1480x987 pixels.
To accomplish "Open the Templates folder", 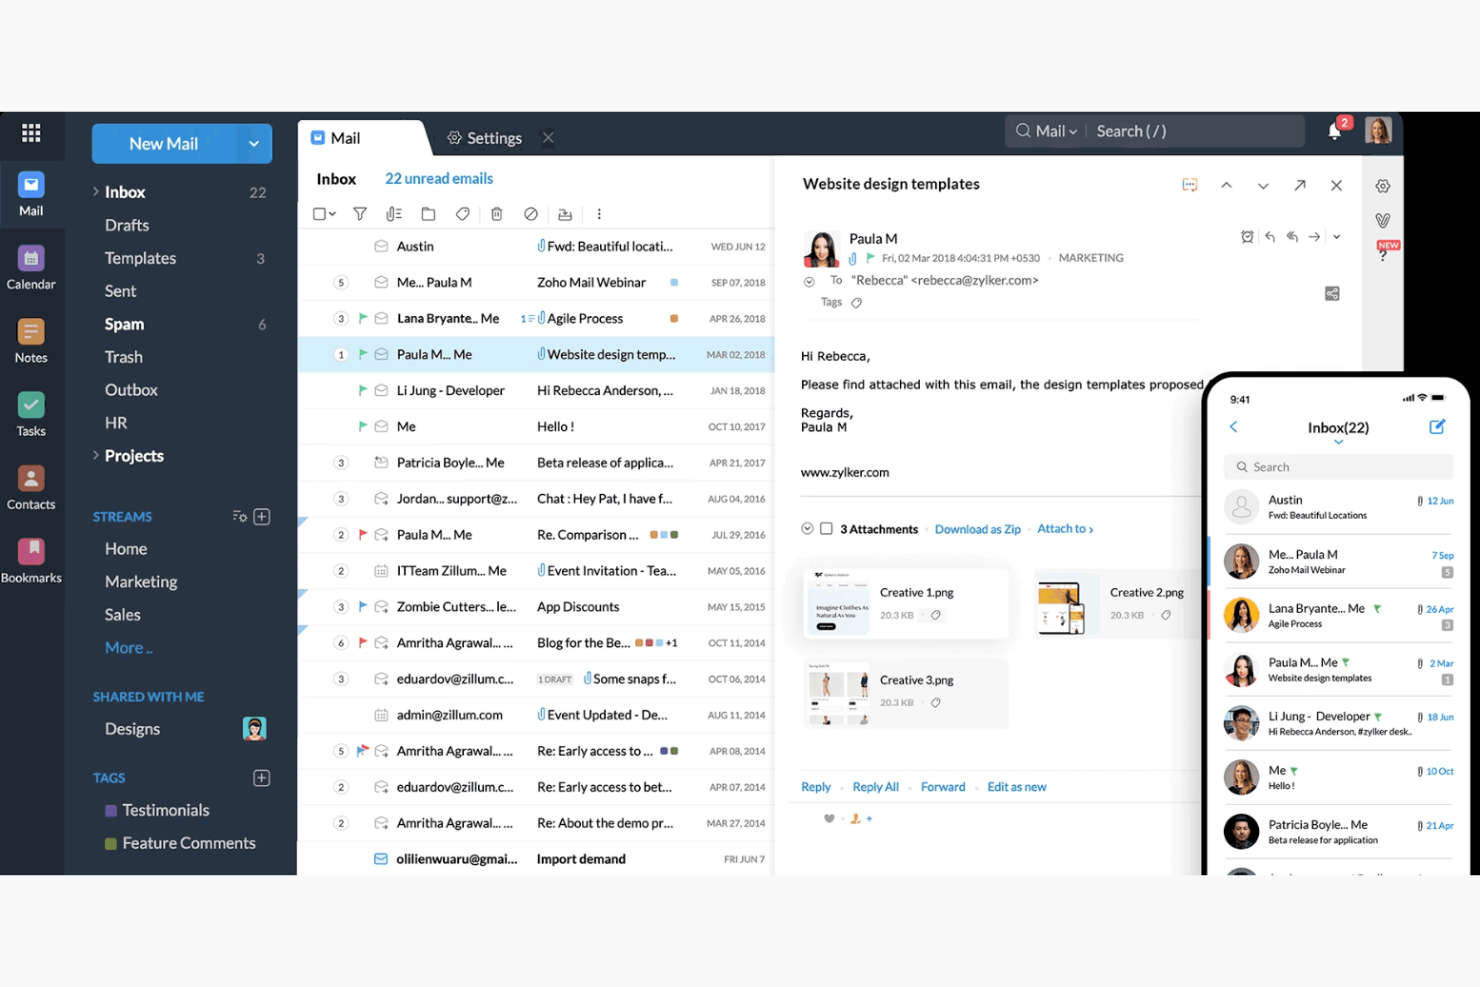I will [140, 258].
